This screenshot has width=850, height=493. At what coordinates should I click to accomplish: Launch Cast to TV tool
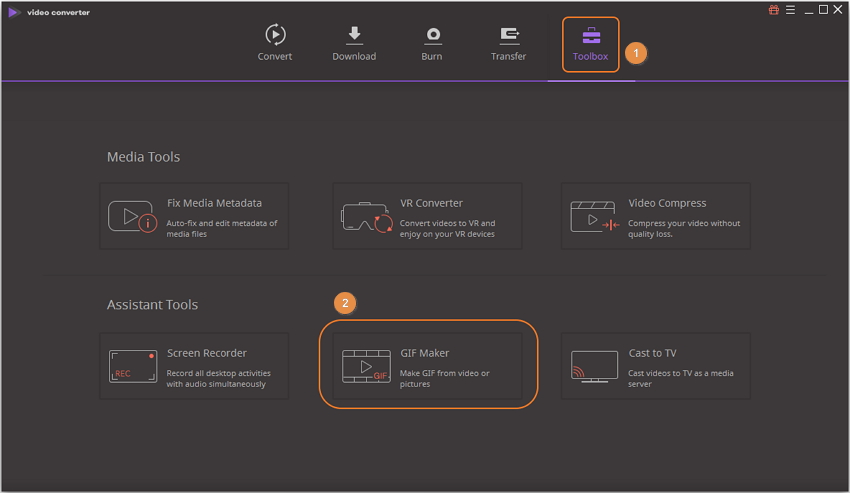point(656,366)
